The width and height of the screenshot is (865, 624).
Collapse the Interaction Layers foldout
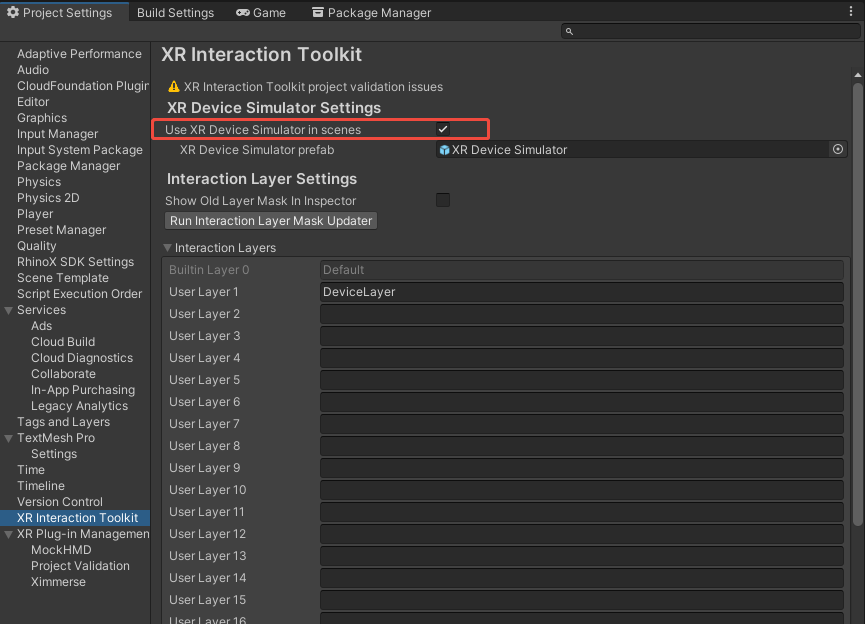(x=168, y=248)
